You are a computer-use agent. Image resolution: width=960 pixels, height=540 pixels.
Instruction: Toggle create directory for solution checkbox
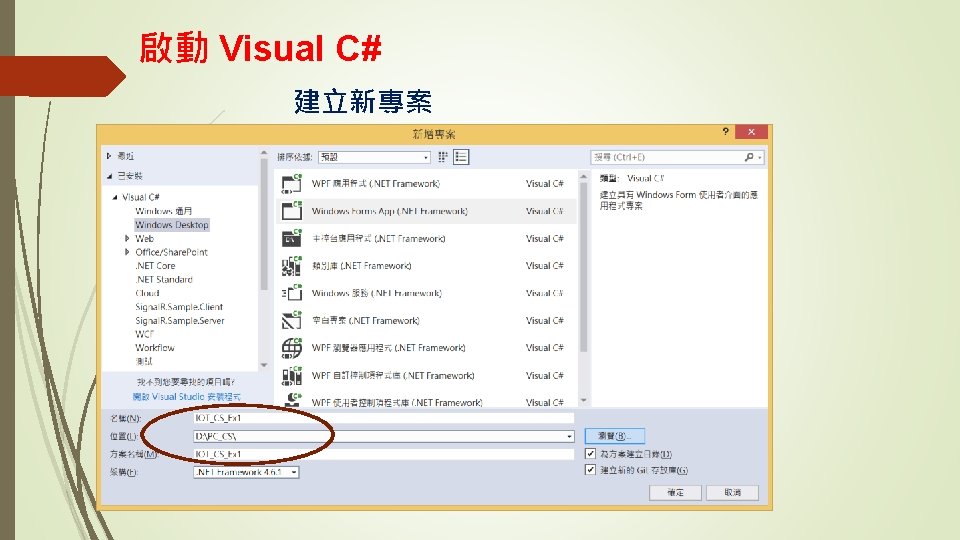[590, 454]
